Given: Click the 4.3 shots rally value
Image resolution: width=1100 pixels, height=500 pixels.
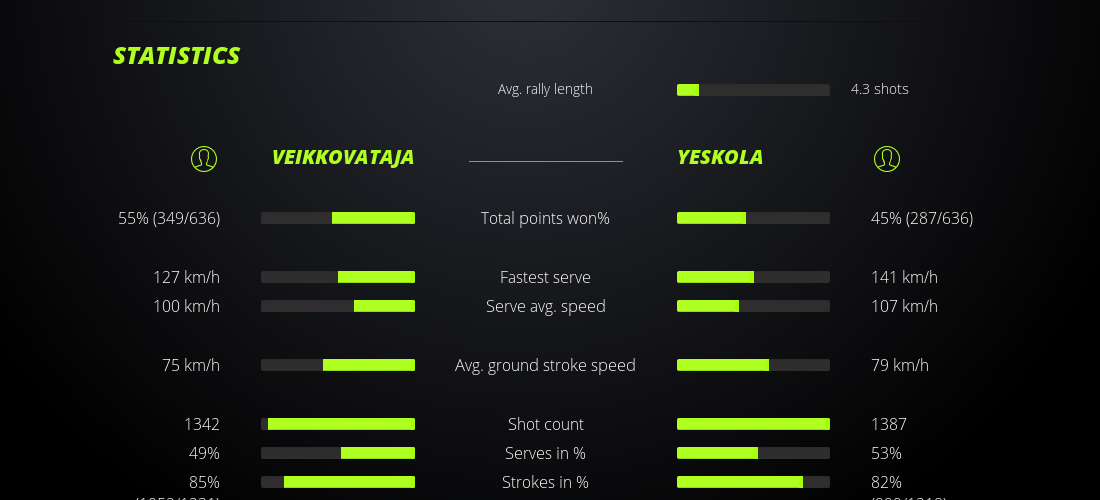Looking at the screenshot, I should point(879,89).
